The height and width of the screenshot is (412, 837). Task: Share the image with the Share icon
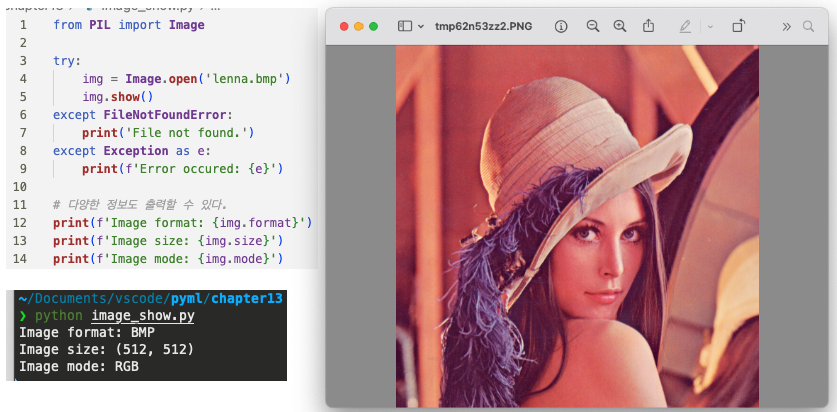(x=649, y=25)
